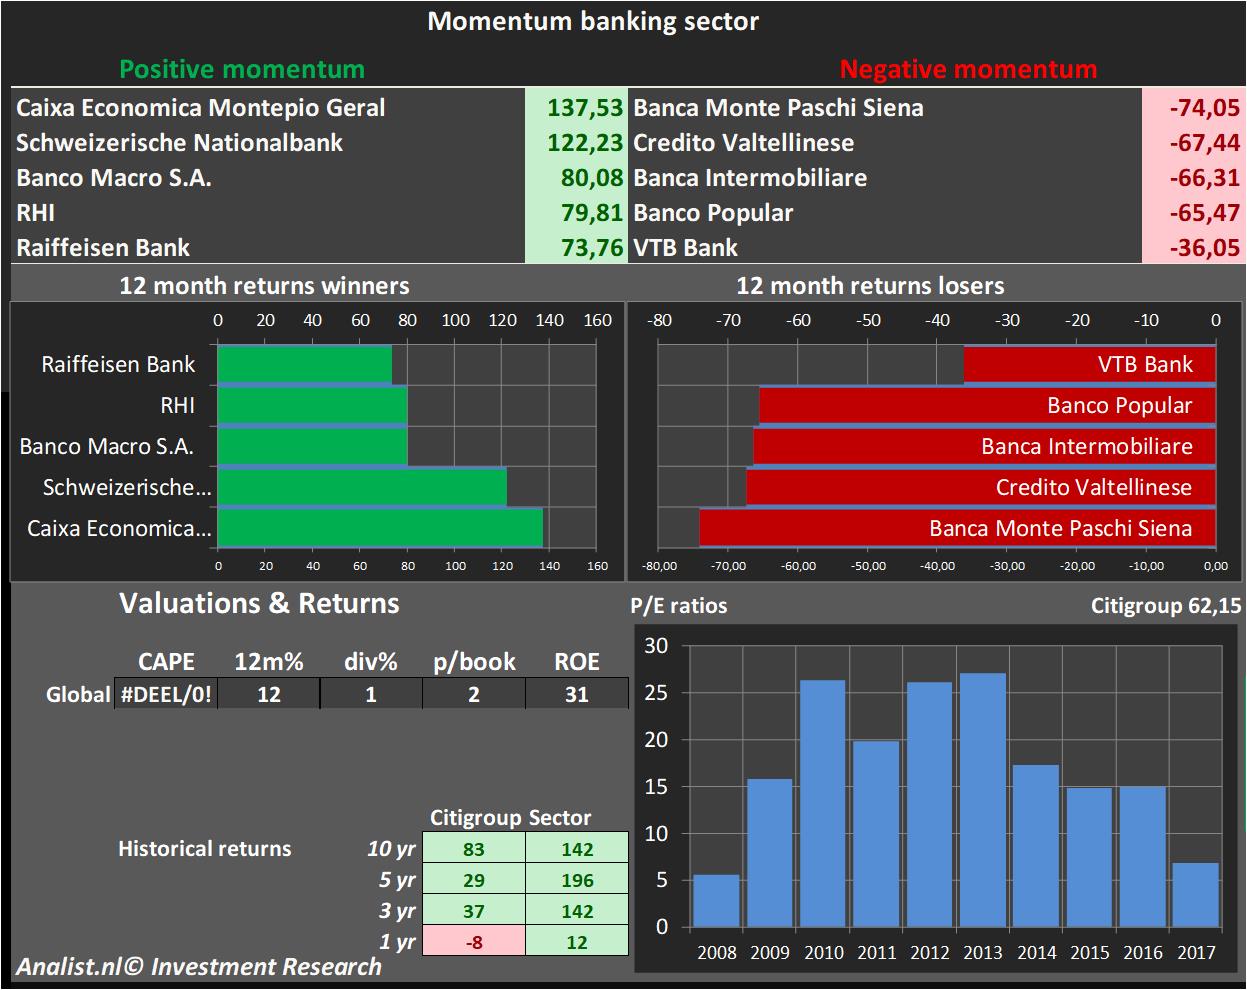The height and width of the screenshot is (990, 1247).
Task: Click the 'Negative momentum' heading
Action: point(968,69)
